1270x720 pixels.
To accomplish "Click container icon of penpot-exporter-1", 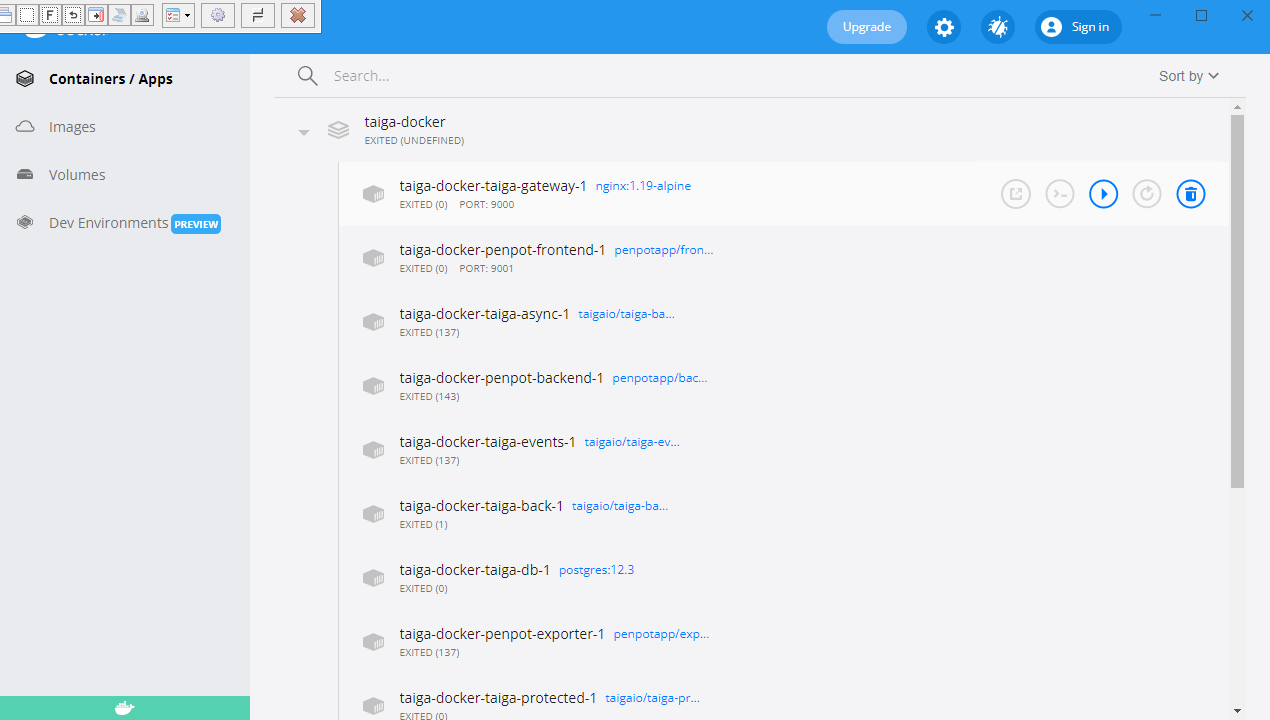I will (373, 642).
